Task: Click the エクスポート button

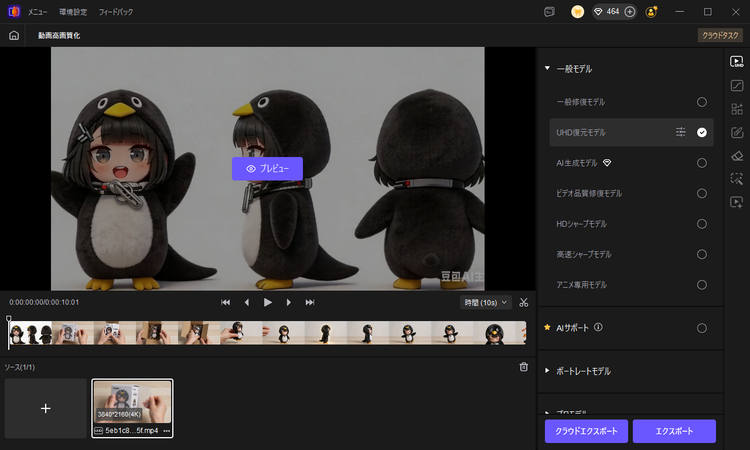Action: click(674, 431)
